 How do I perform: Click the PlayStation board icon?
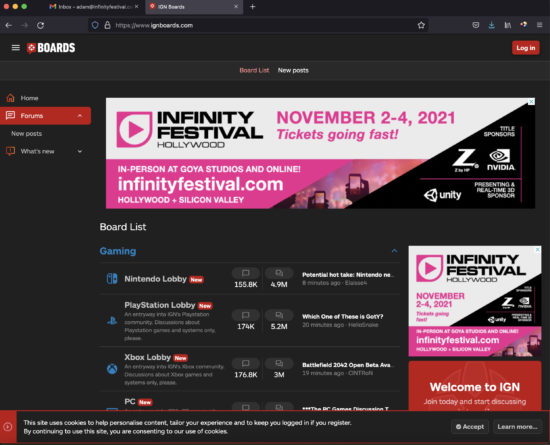point(112,320)
